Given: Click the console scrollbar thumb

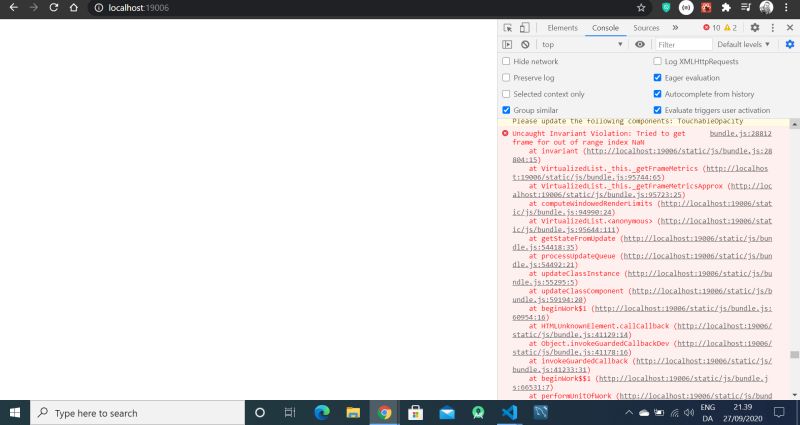Looking at the screenshot, I should 794,355.
